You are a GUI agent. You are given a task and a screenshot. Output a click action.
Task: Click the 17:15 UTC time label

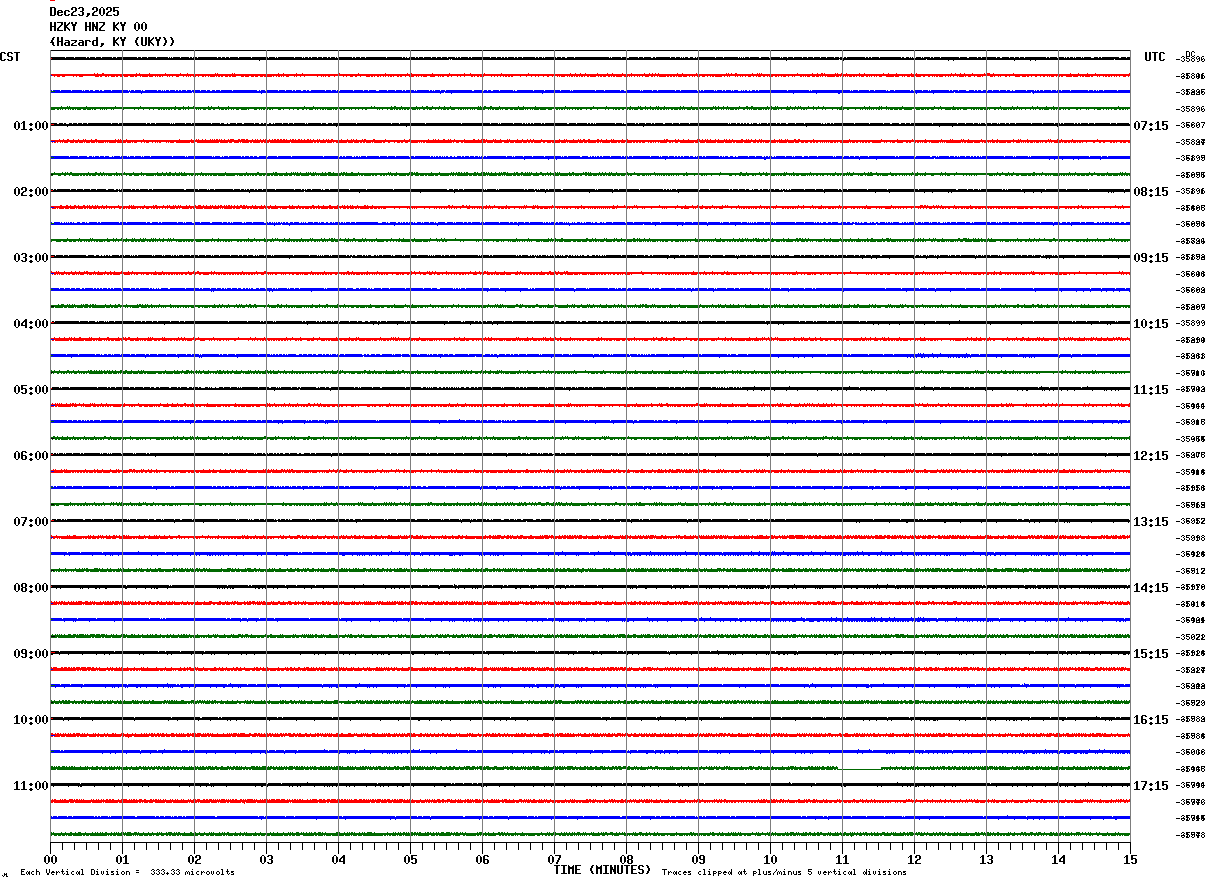1151,786
